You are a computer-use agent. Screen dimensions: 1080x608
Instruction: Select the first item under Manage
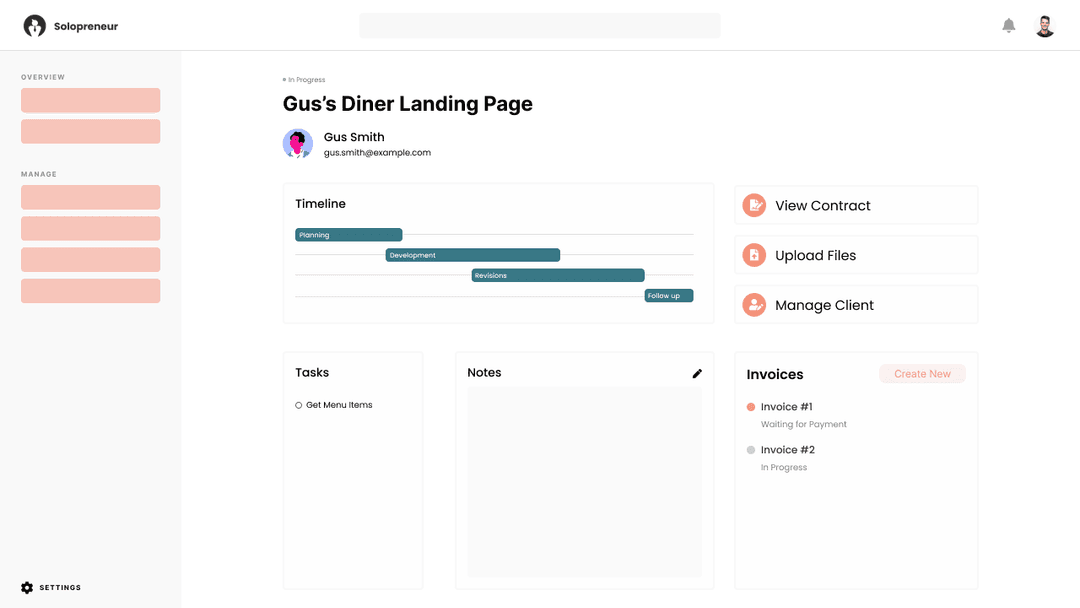[90, 197]
